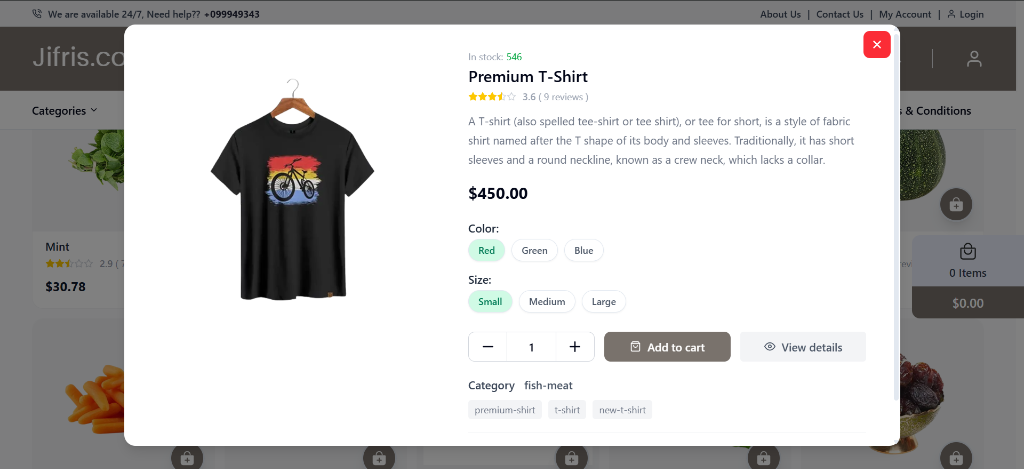1024x469 pixels.
Task: Click the quantity input field
Action: click(531, 347)
